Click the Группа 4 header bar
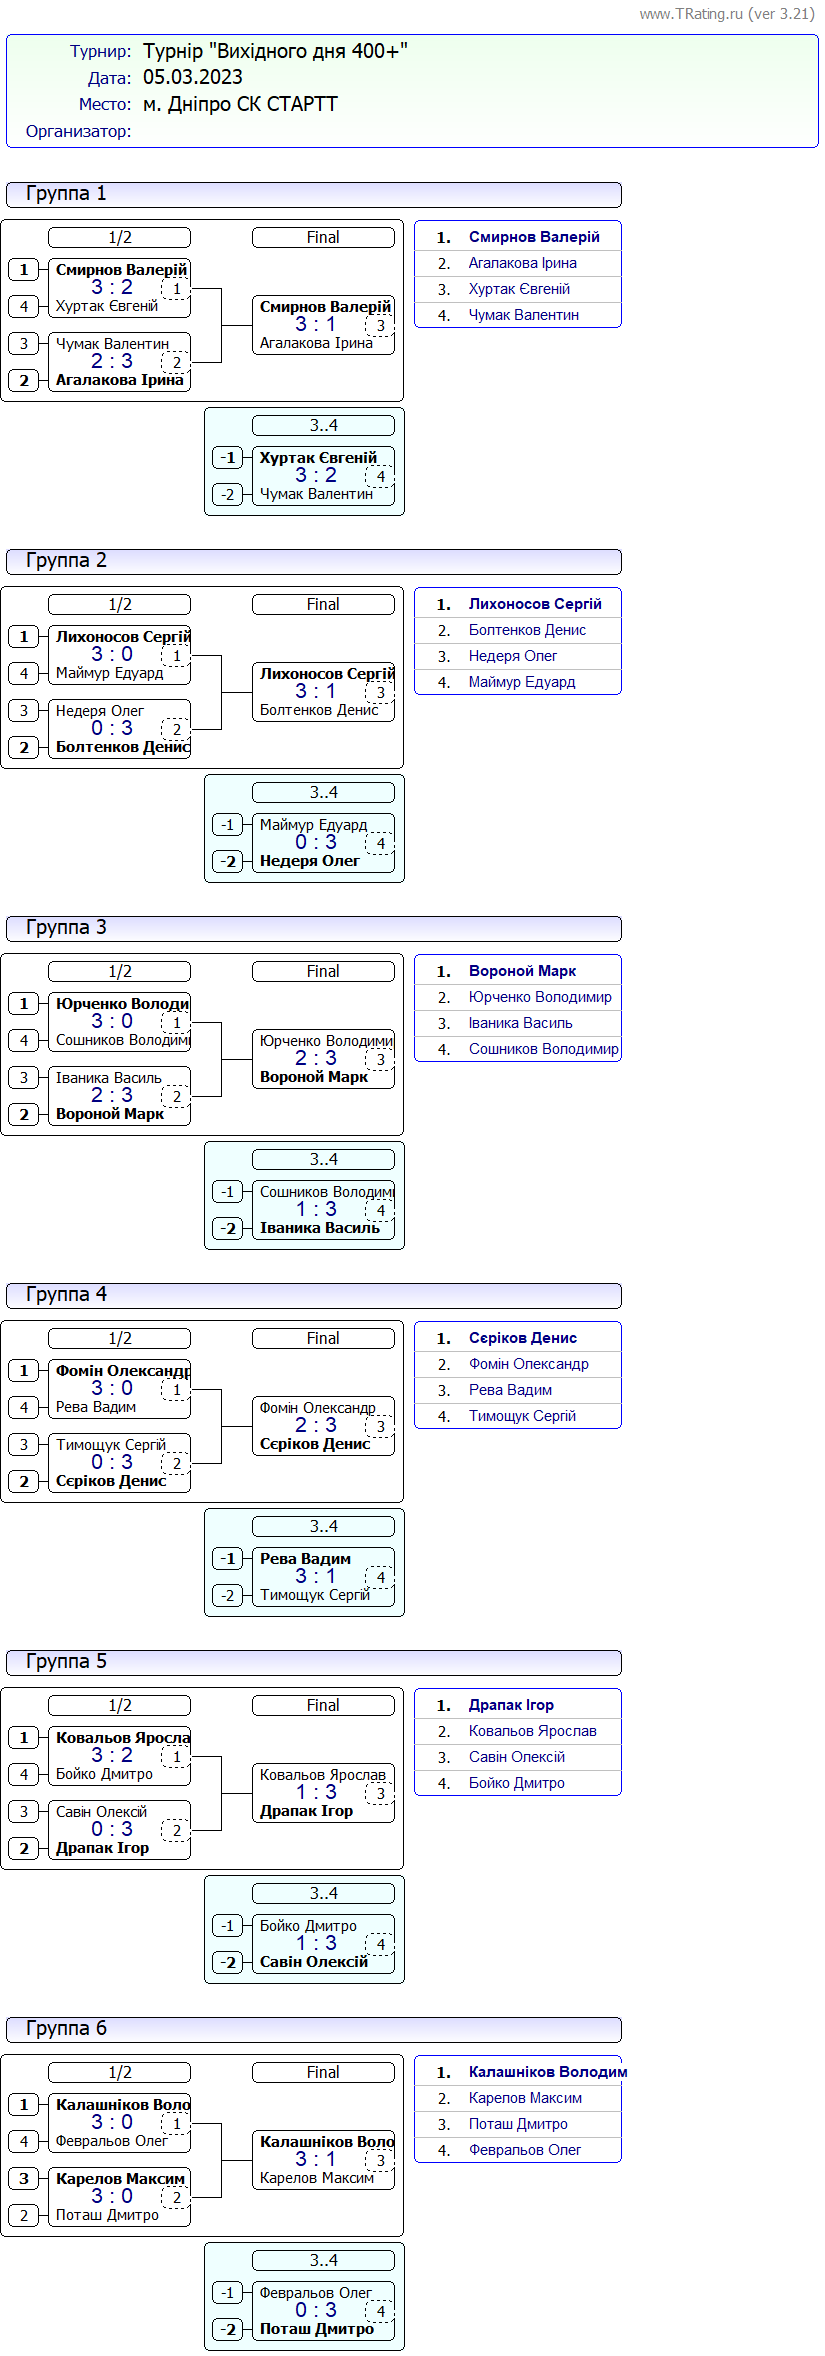825x2356 pixels. pos(313,1295)
